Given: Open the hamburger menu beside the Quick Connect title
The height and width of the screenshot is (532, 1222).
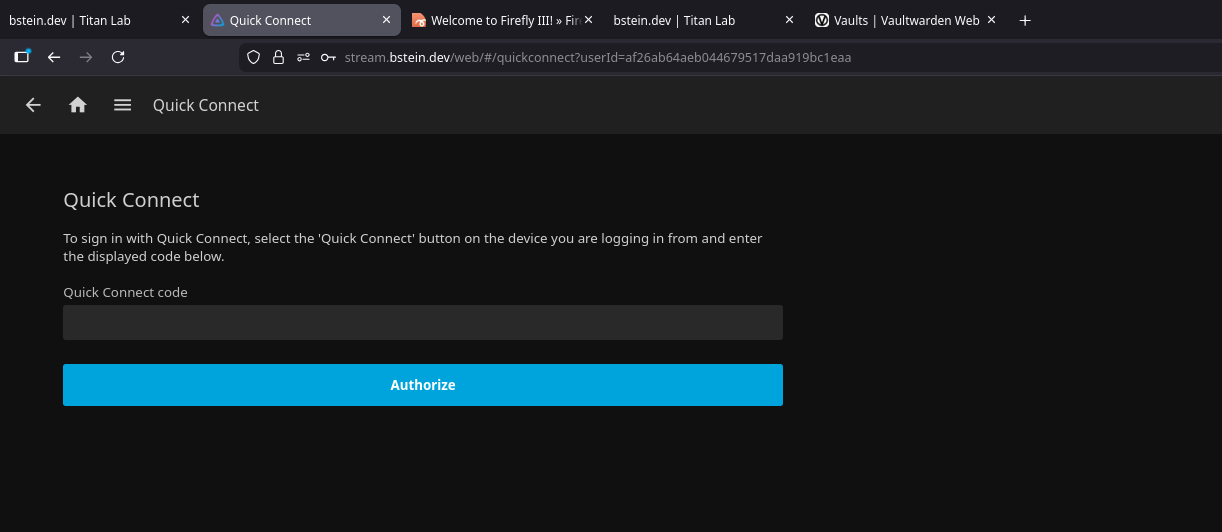Looking at the screenshot, I should [x=122, y=105].
